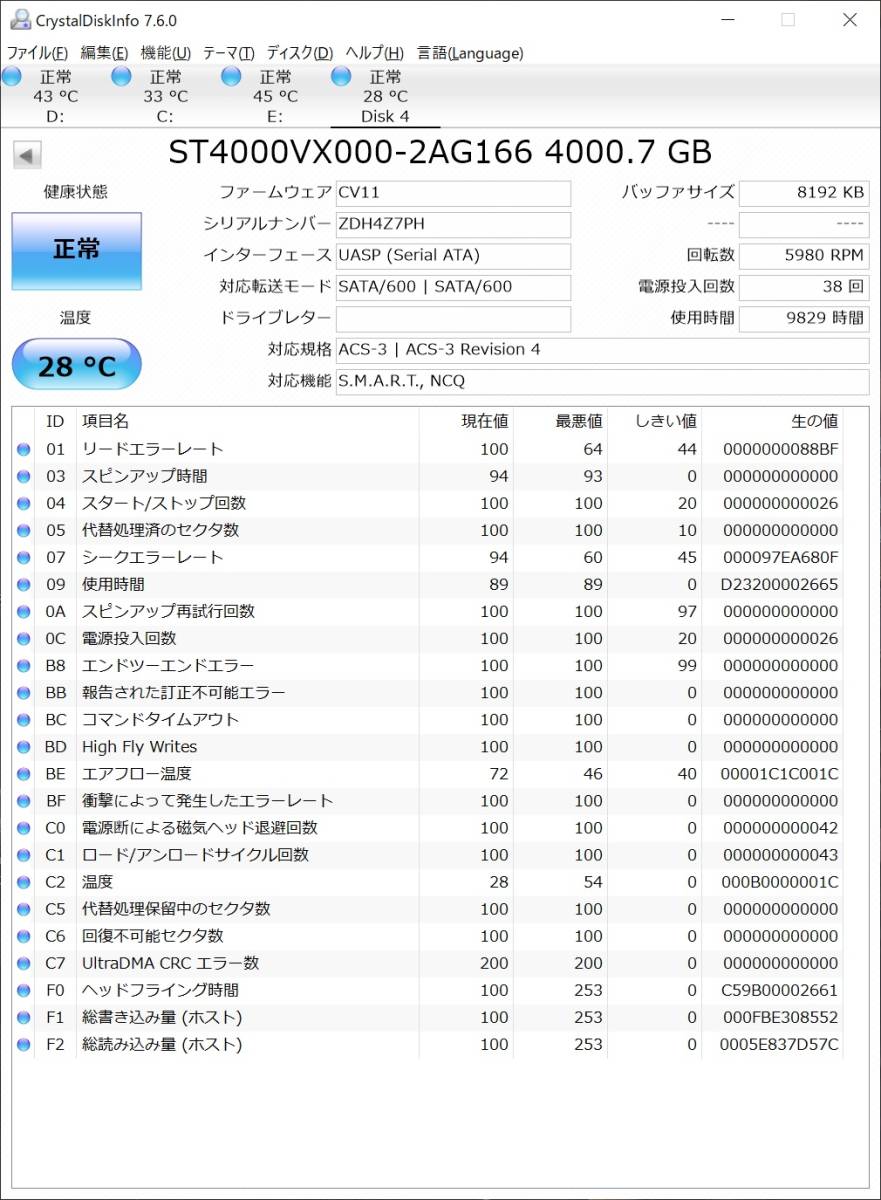Open the テーマ(T) menu
Viewport: 881px width, 1200px height.
tap(228, 53)
